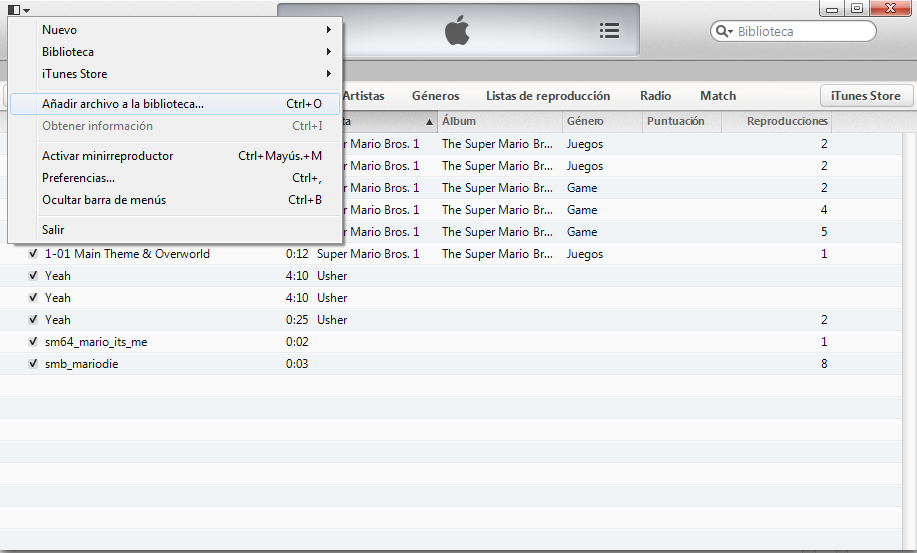This screenshot has width=917, height=553.
Task: Minimize the iTunes window
Action: [x=832, y=8]
